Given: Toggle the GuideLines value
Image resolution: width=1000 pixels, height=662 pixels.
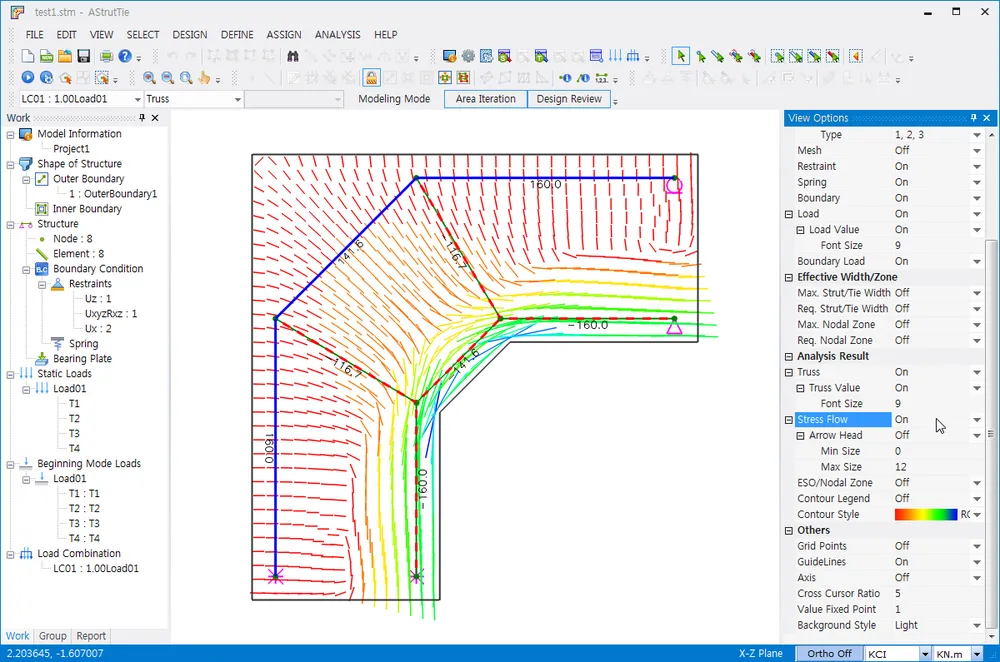Looking at the screenshot, I should click(x=937, y=562).
